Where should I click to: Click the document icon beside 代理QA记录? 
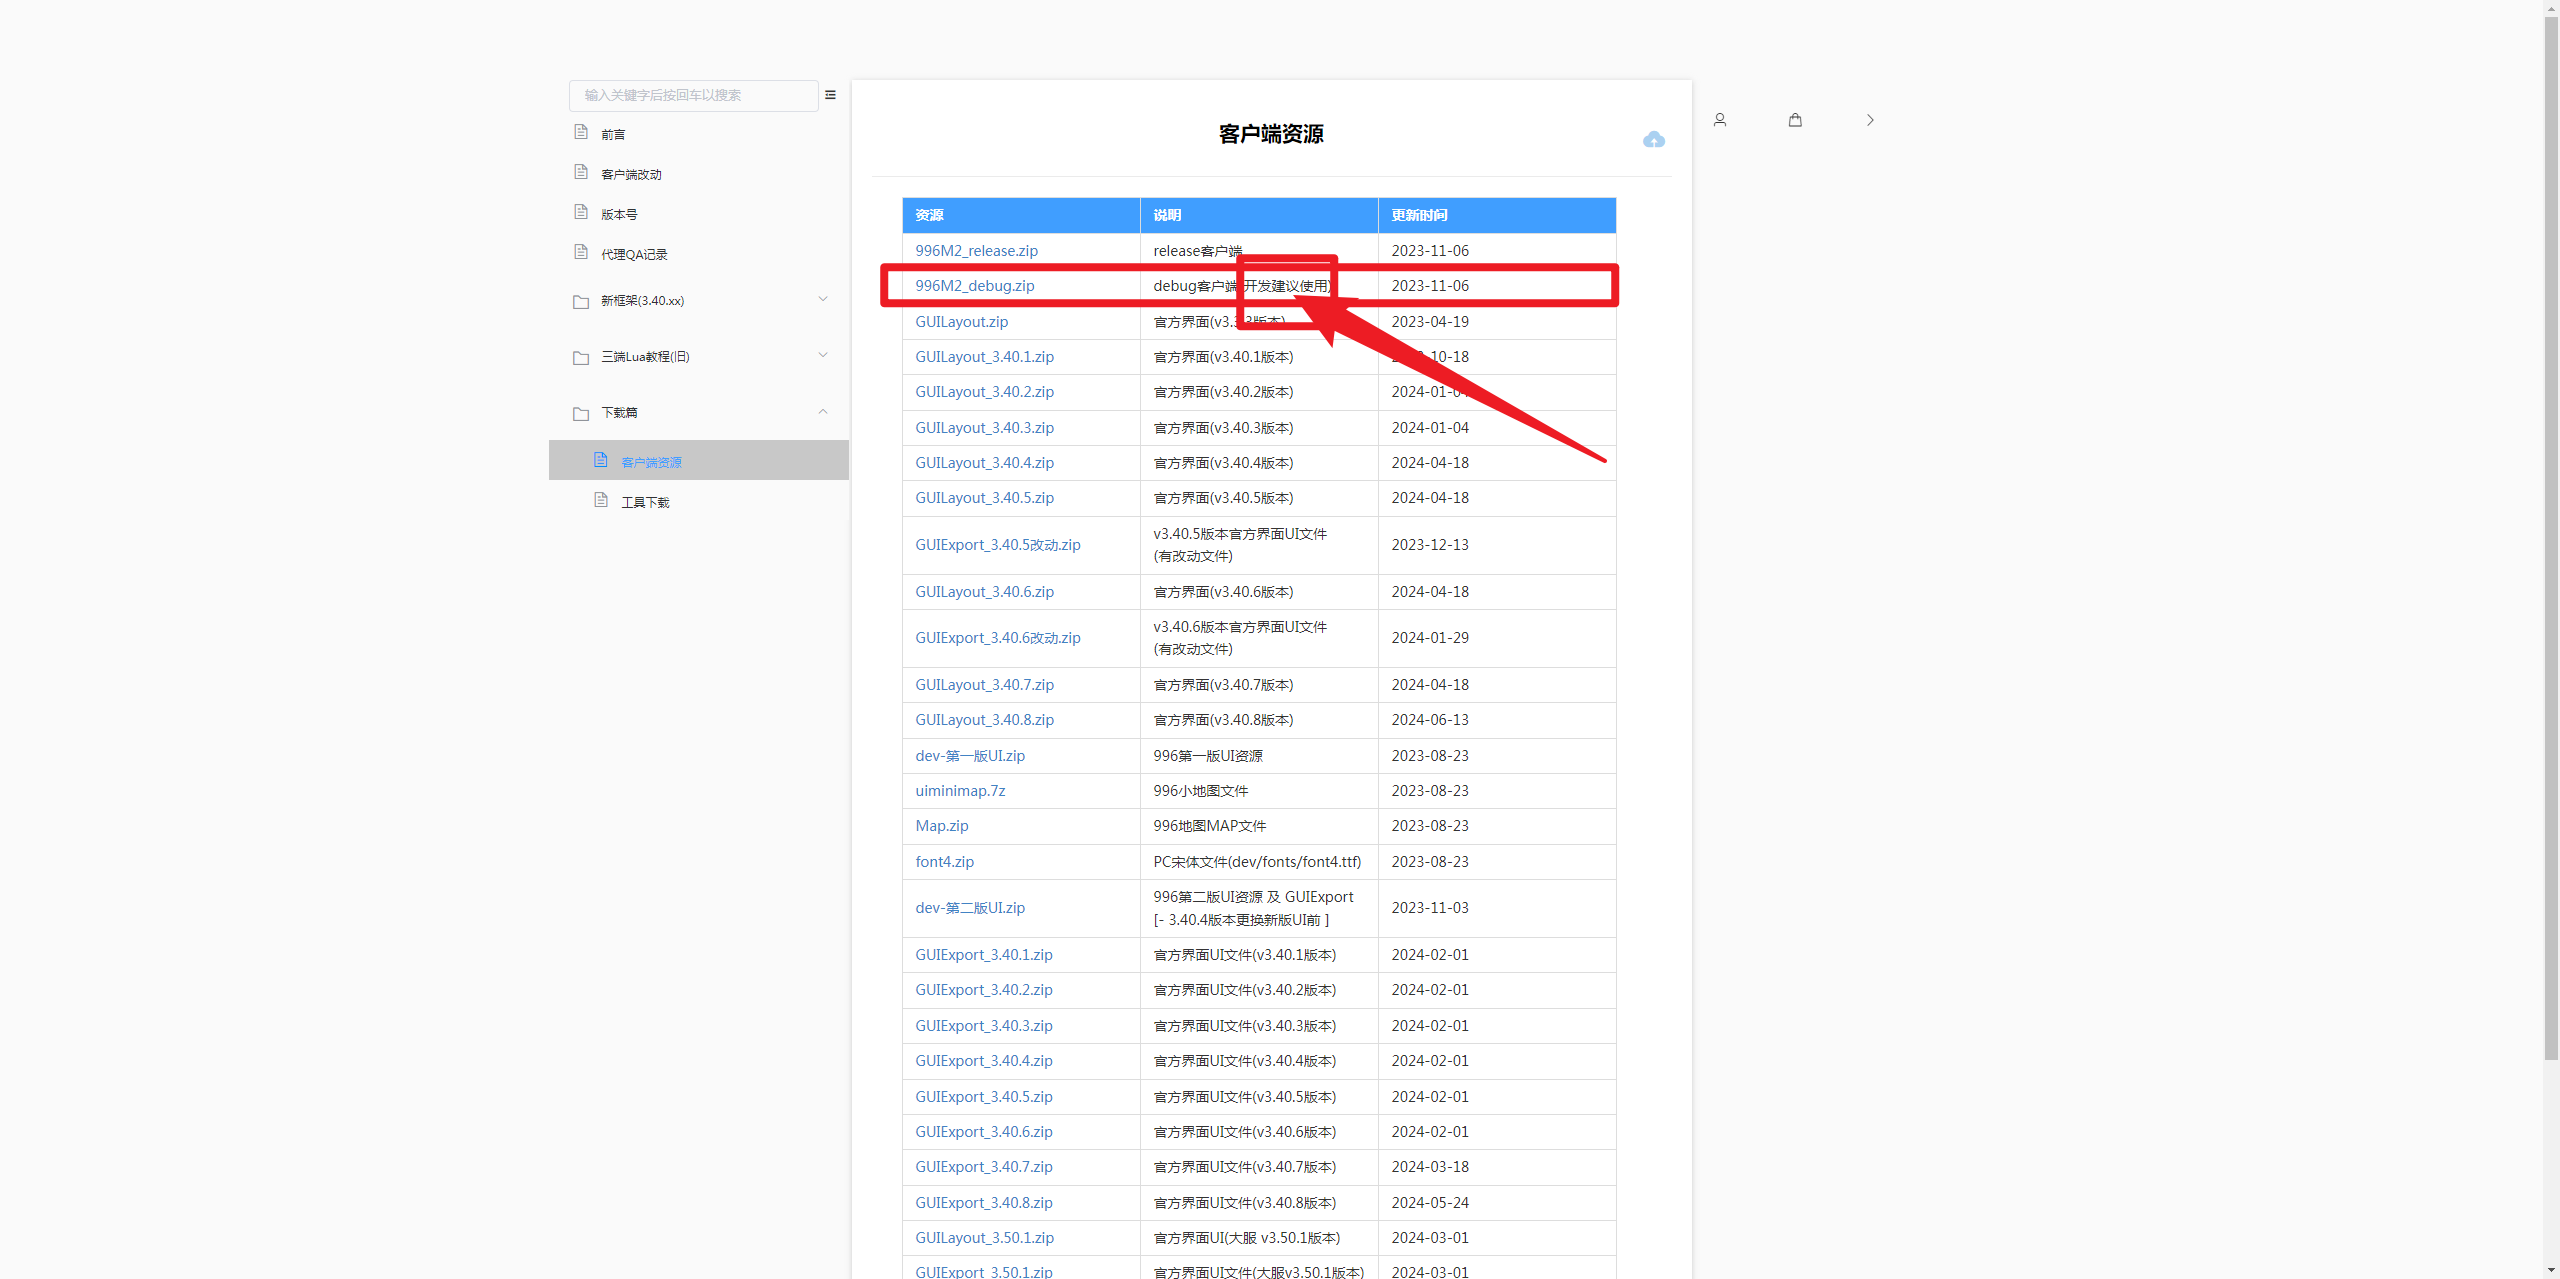[581, 252]
